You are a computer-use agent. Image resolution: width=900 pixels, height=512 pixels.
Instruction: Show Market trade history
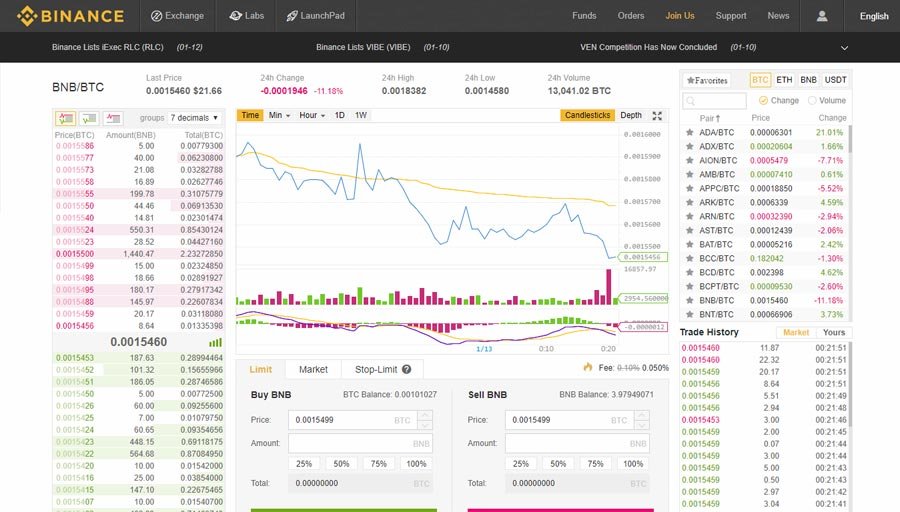tap(796, 332)
